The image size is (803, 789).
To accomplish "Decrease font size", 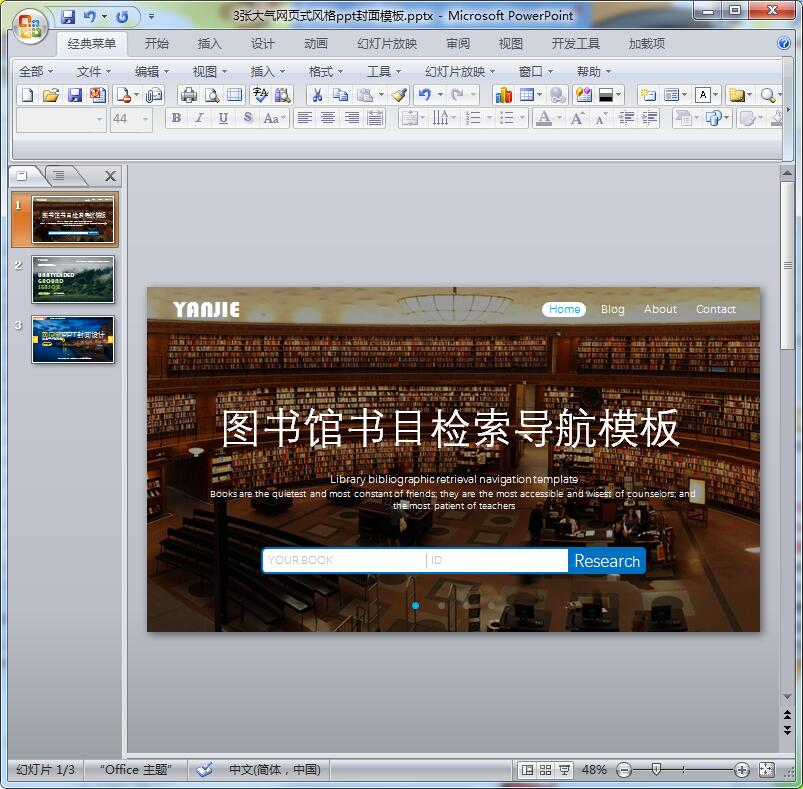I will point(601,118).
